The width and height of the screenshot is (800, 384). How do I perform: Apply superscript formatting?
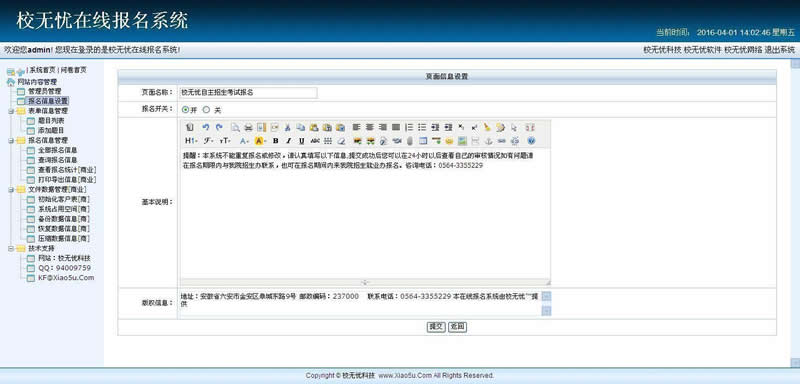pos(474,127)
